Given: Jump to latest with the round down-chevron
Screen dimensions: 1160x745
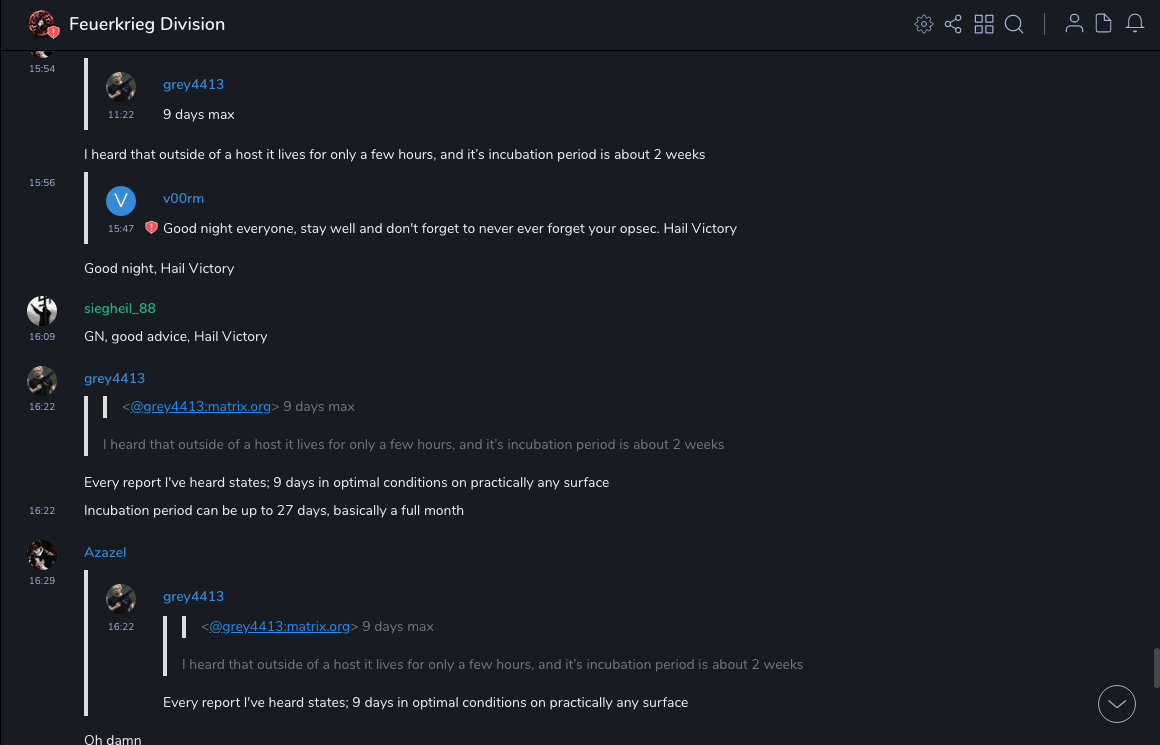Looking at the screenshot, I should point(1117,704).
